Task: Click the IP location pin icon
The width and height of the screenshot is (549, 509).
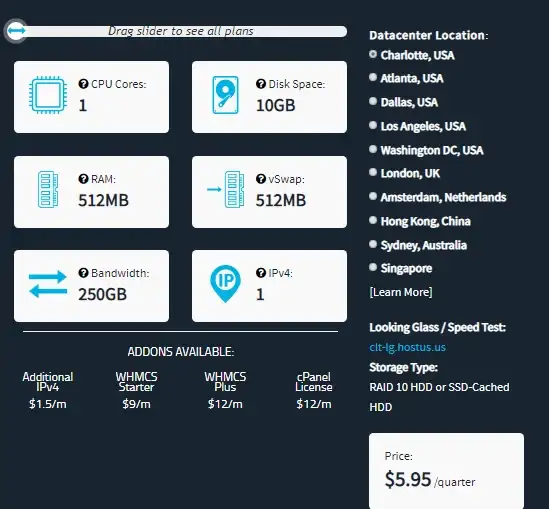Action: 225,284
